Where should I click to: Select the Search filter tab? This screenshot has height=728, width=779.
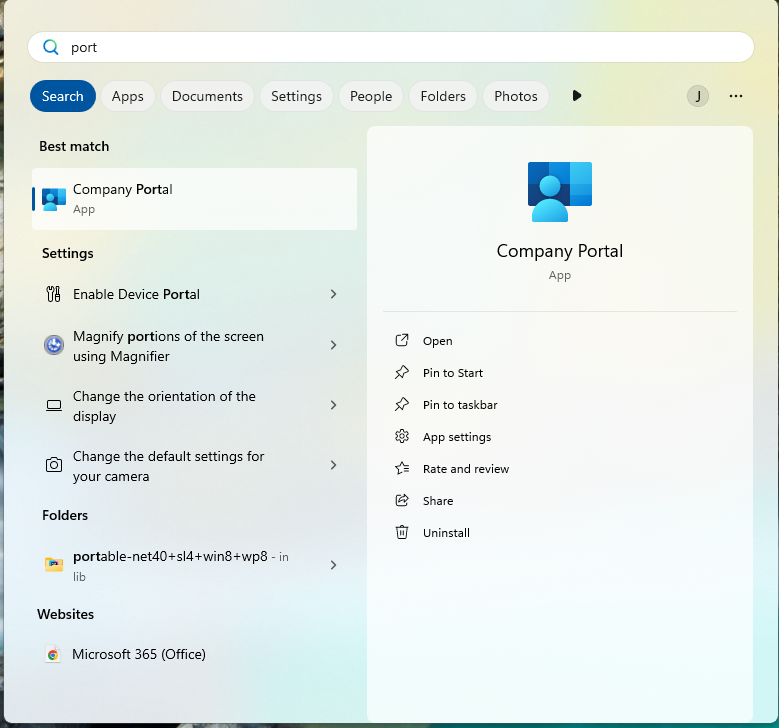click(x=63, y=96)
